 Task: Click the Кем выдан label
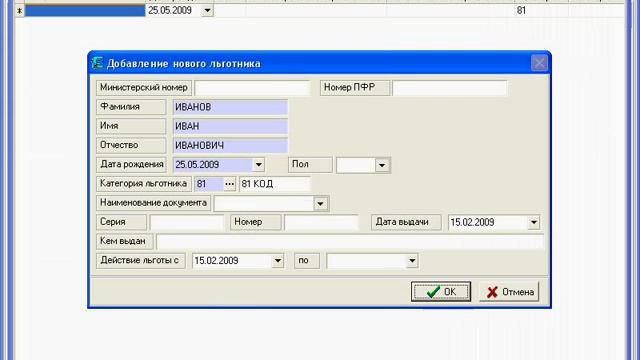[125, 242]
